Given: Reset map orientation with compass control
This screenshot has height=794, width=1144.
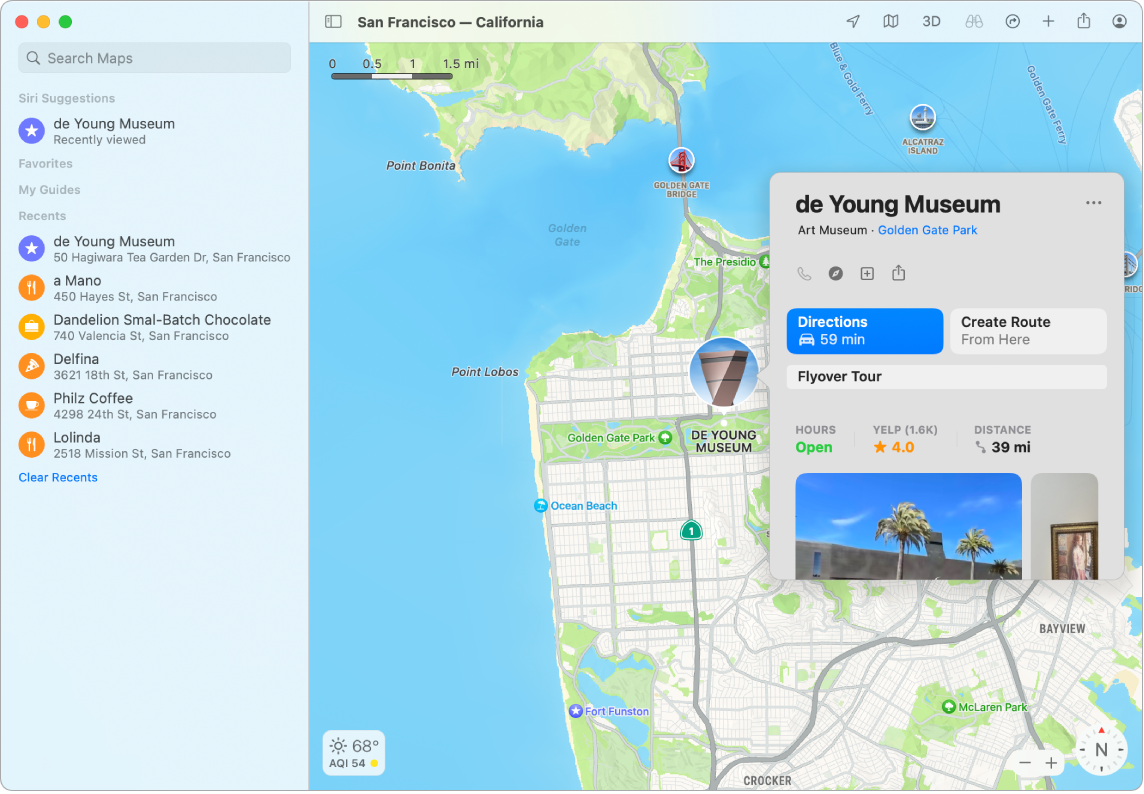Looking at the screenshot, I should (1102, 748).
